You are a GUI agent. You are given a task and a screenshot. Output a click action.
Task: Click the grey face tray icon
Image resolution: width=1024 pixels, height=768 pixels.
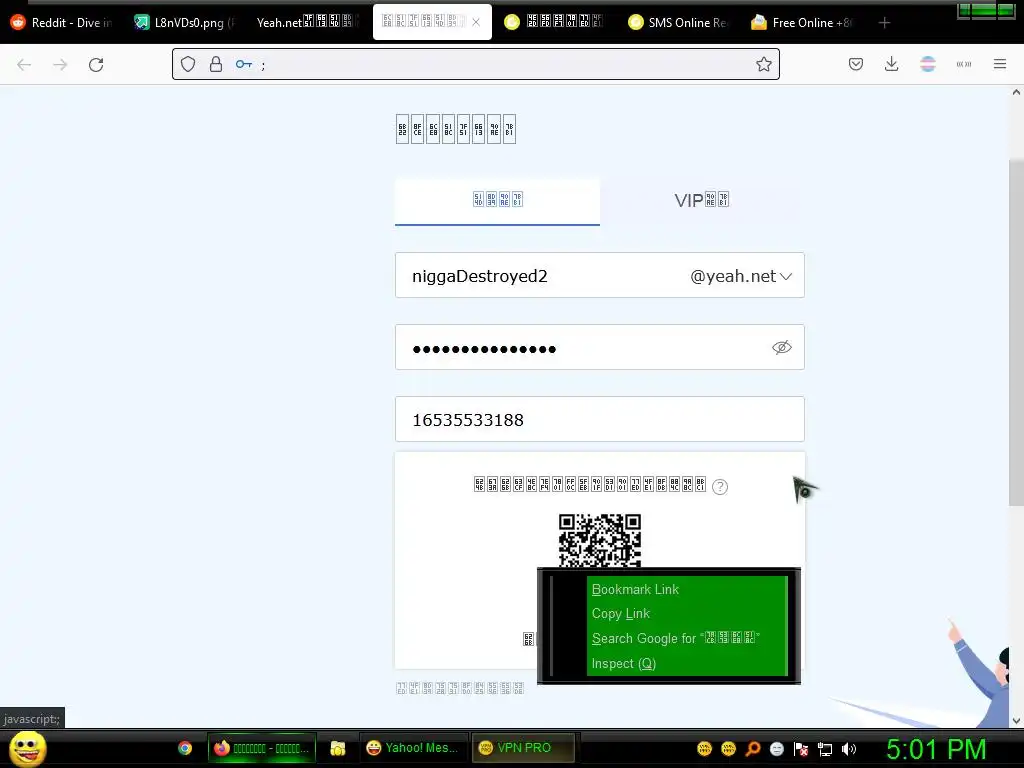tap(776, 749)
